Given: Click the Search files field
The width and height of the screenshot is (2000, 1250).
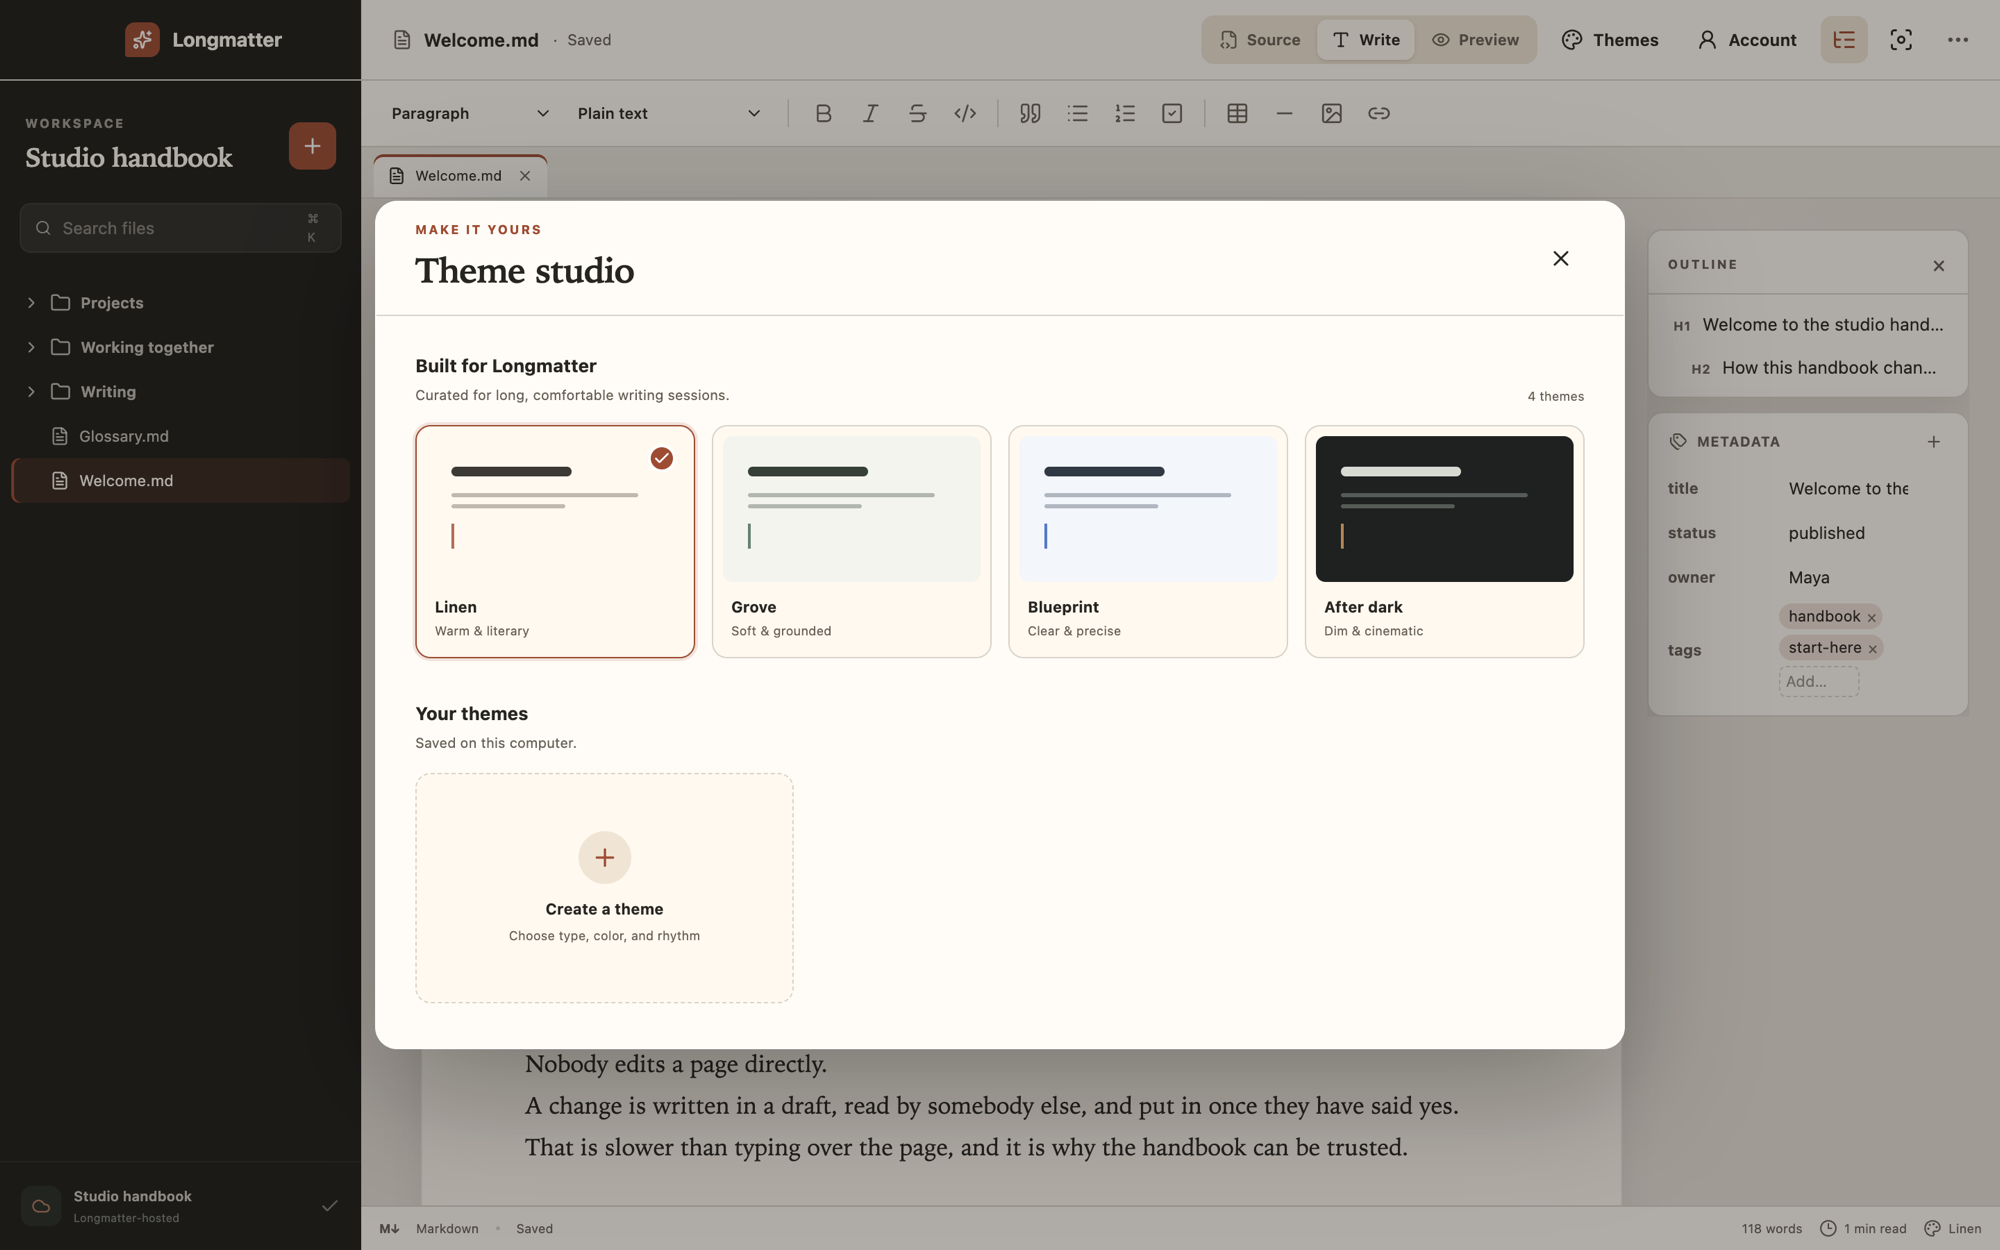Looking at the screenshot, I should (x=181, y=228).
